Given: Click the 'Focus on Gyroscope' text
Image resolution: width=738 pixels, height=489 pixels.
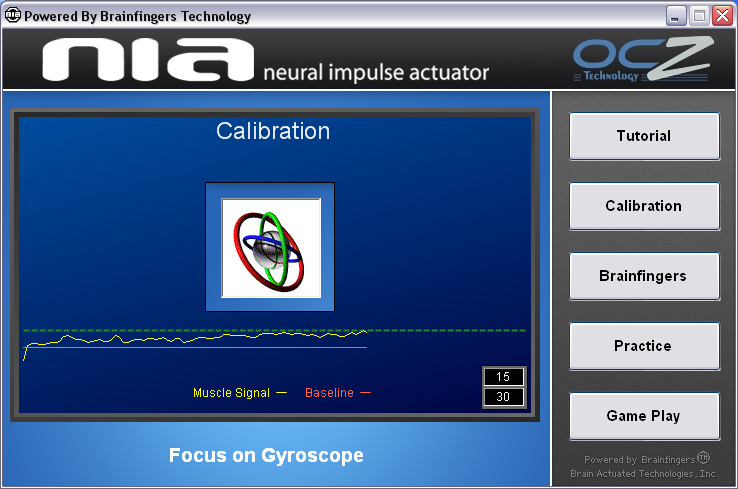Looking at the screenshot, I should tap(266, 456).
